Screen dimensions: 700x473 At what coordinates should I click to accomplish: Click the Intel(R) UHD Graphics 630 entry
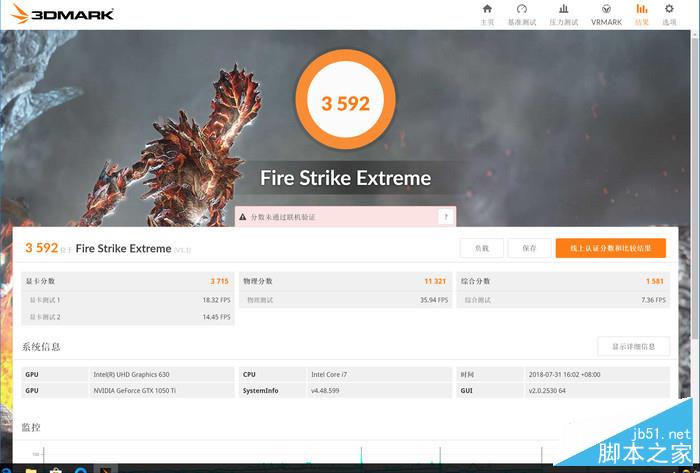pos(131,374)
